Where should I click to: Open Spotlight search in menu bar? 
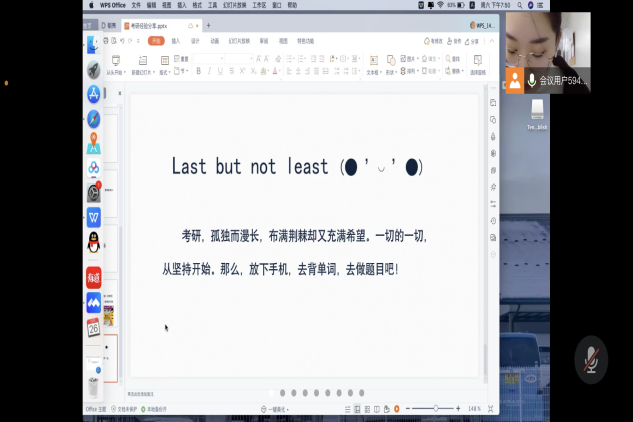click(520, 5)
